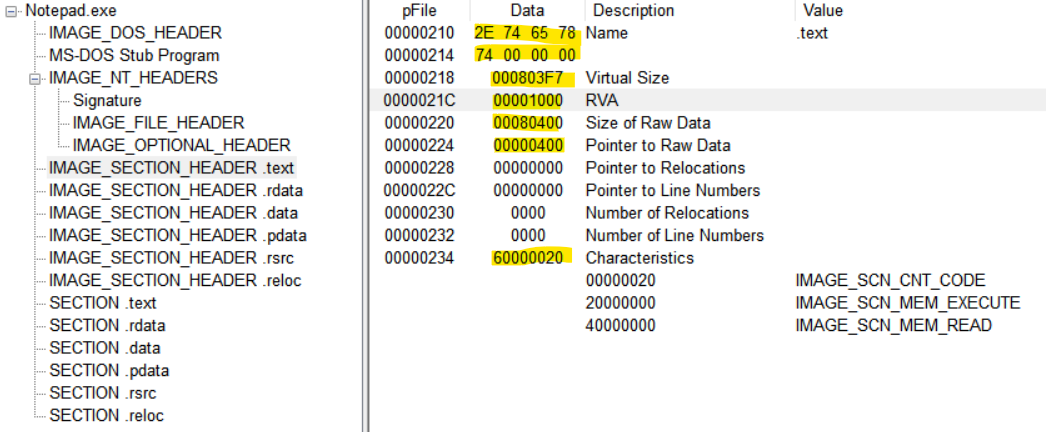
Task: Collapse the Notepad.exe root node
Action: tap(11, 11)
